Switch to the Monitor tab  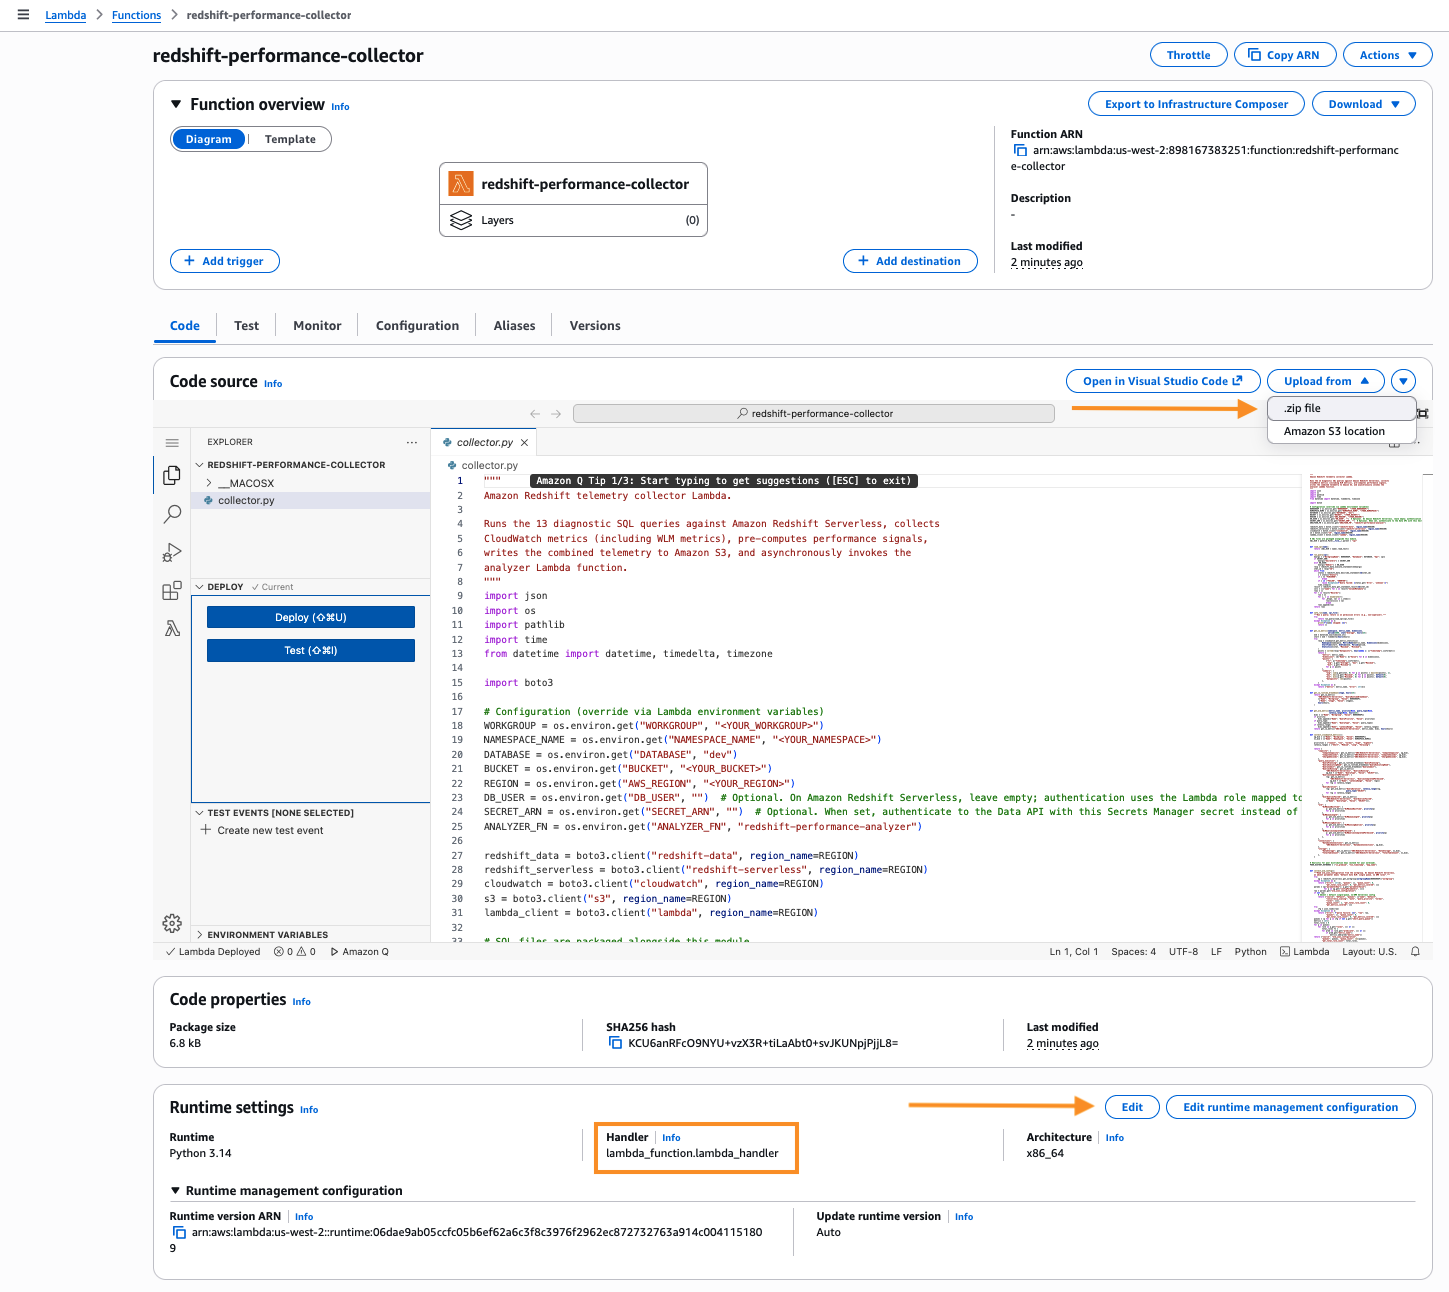pyautogui.click(x=317, y=326)
